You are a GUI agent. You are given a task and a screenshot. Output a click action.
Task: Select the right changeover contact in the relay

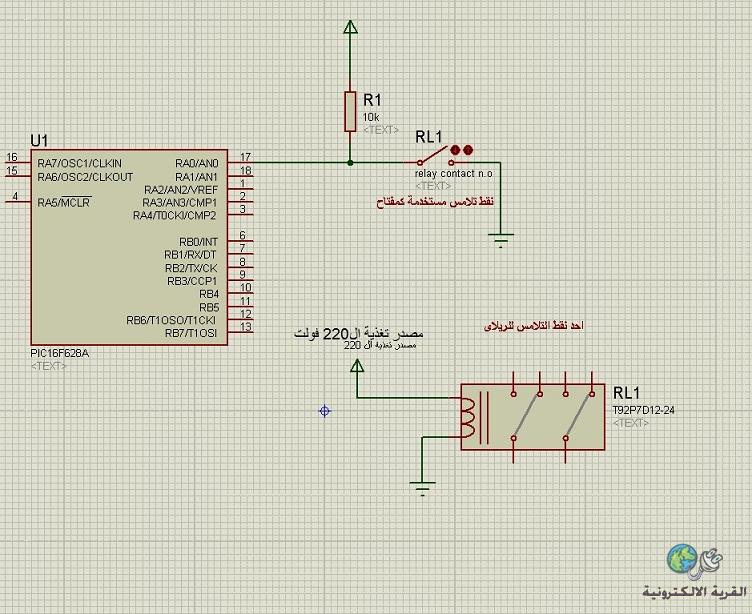pos(579,416)
